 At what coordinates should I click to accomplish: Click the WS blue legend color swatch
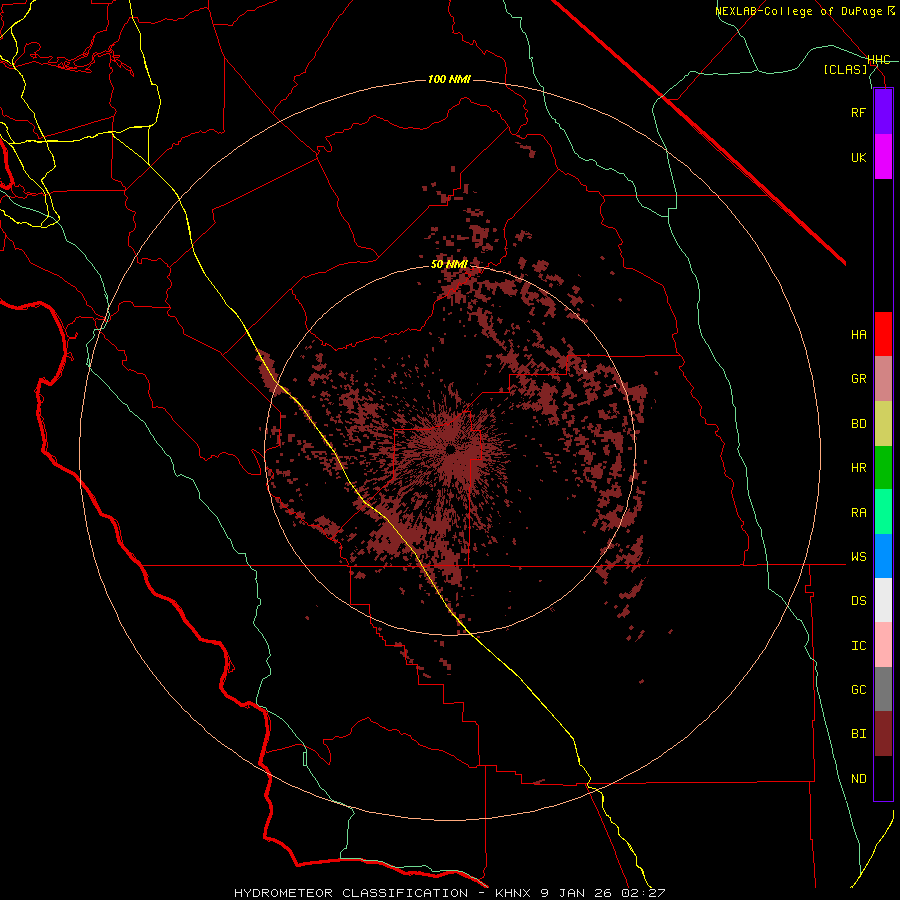[883, 556]
